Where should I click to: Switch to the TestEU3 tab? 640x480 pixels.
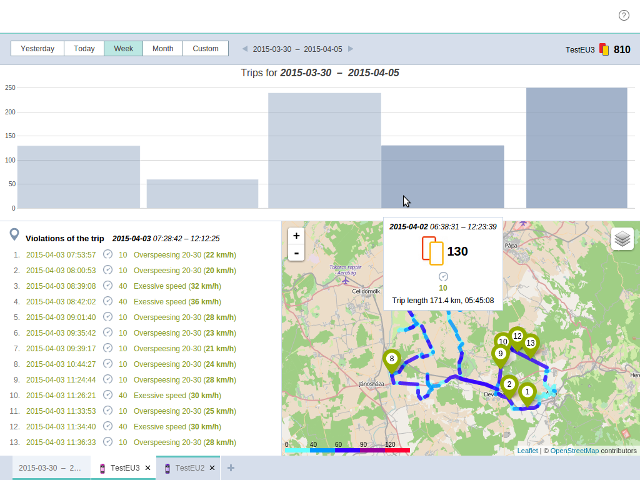125,468
